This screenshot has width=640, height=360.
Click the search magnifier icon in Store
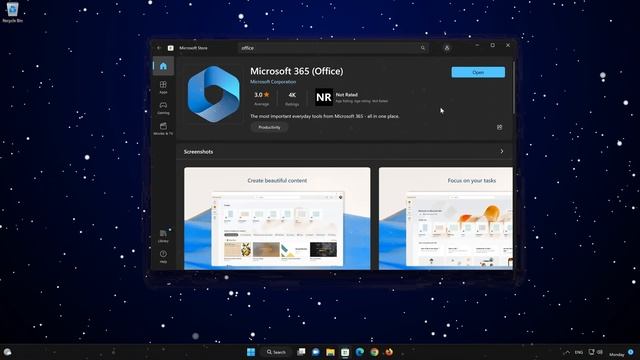(x=423, y=48)
